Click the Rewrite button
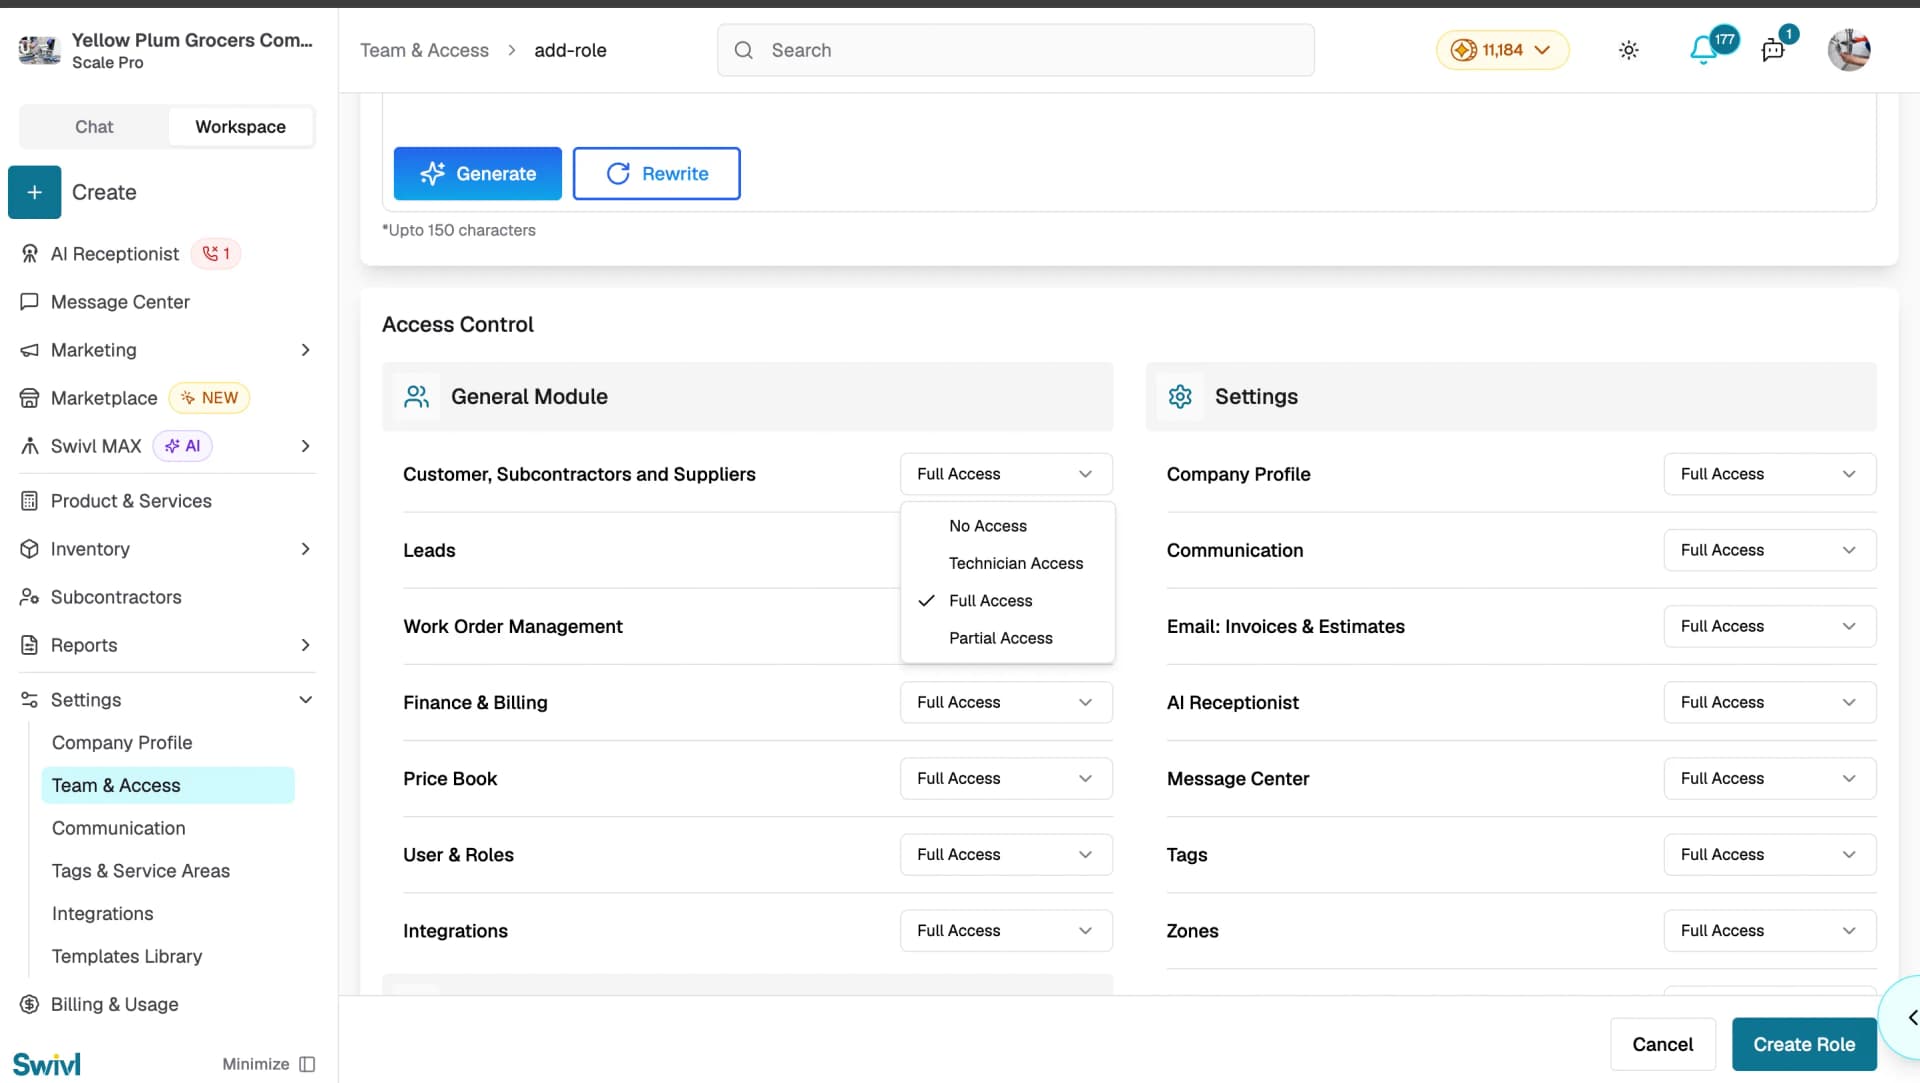Screen dimensions: 1920x1083 tap(657, 174)
